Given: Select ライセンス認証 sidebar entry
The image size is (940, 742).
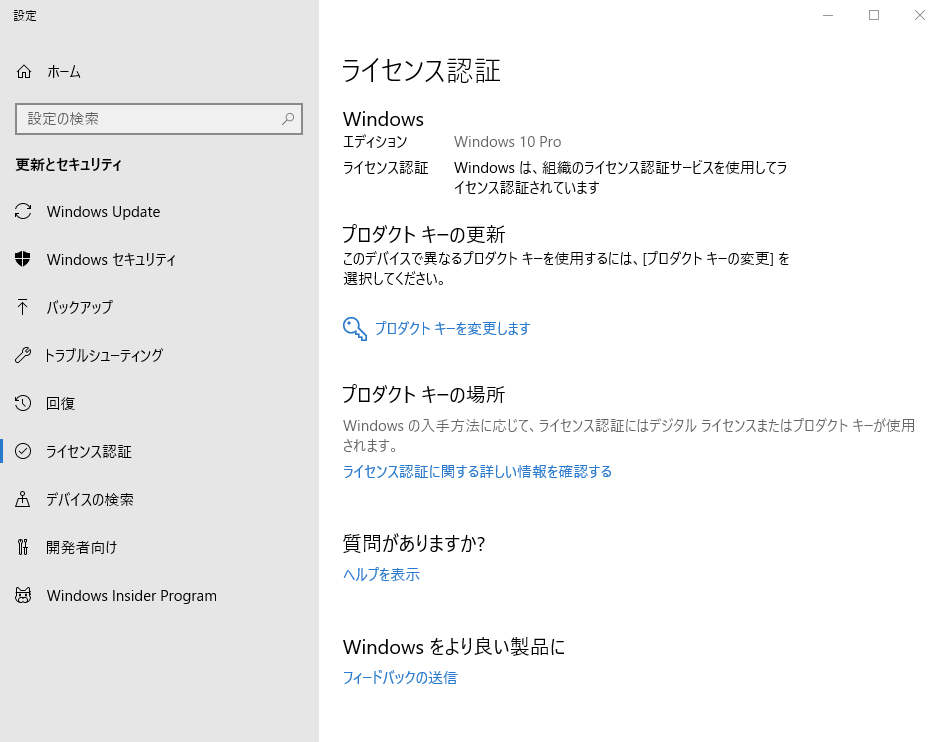Looking at the screenshot, I should point(159,451).
